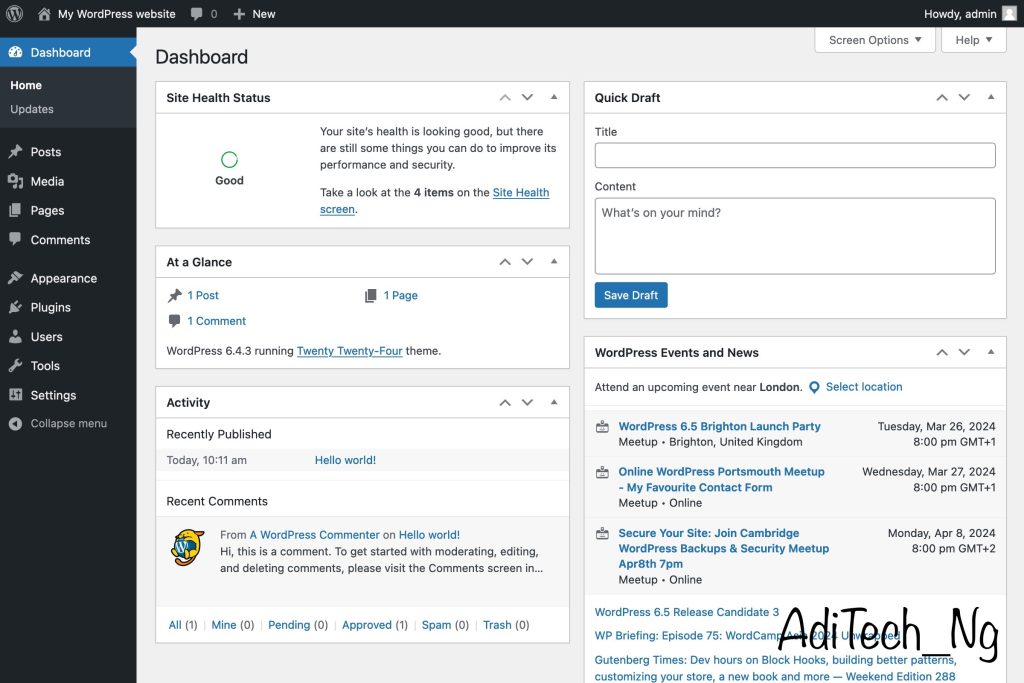Click the Tools wrench icon
1024x683 pixels.
pyautogui.click(x=16, y=366)
